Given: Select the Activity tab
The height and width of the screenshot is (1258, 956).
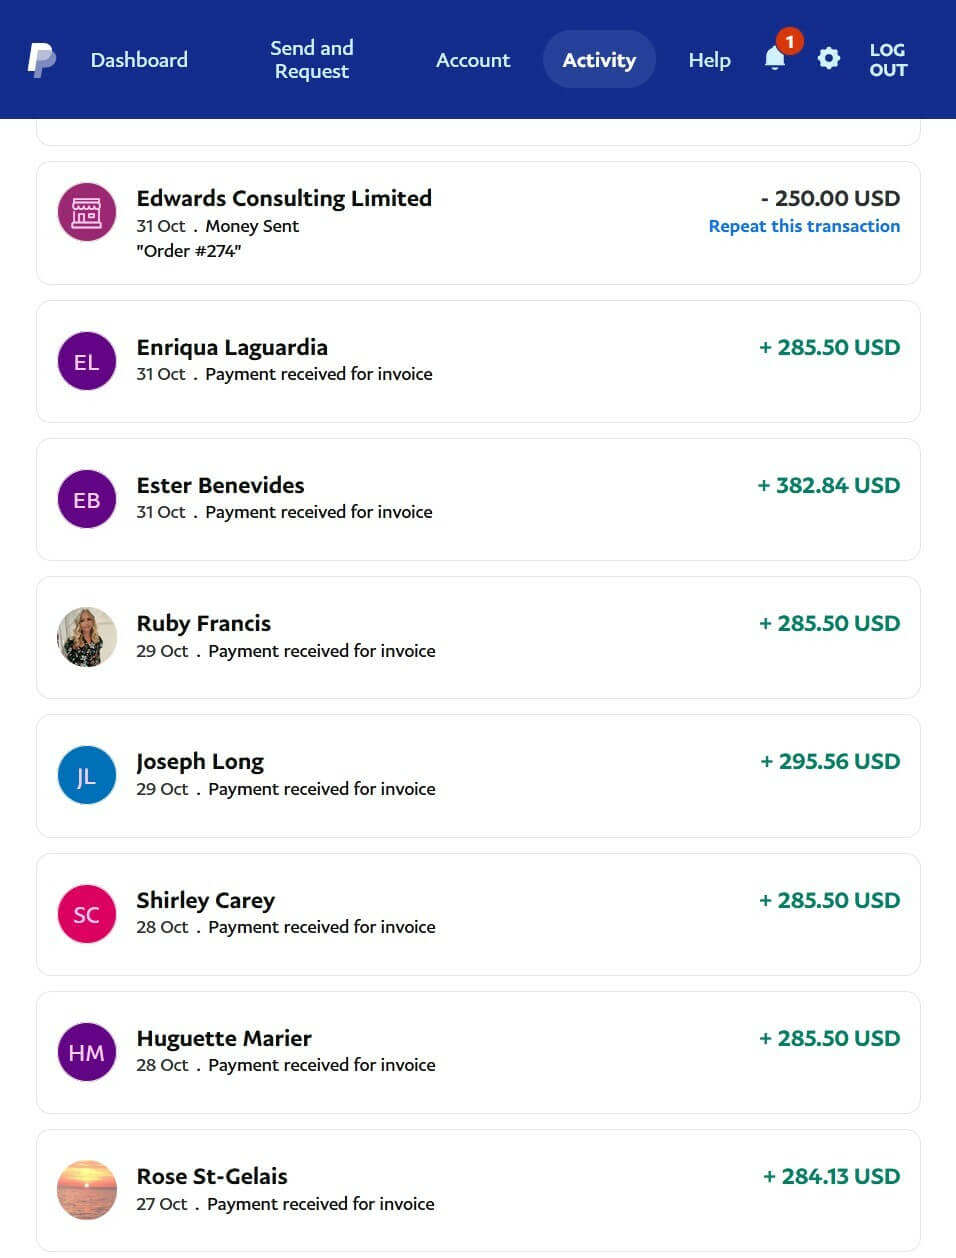Looking at the screenshot, I should (x=599, y=60).
